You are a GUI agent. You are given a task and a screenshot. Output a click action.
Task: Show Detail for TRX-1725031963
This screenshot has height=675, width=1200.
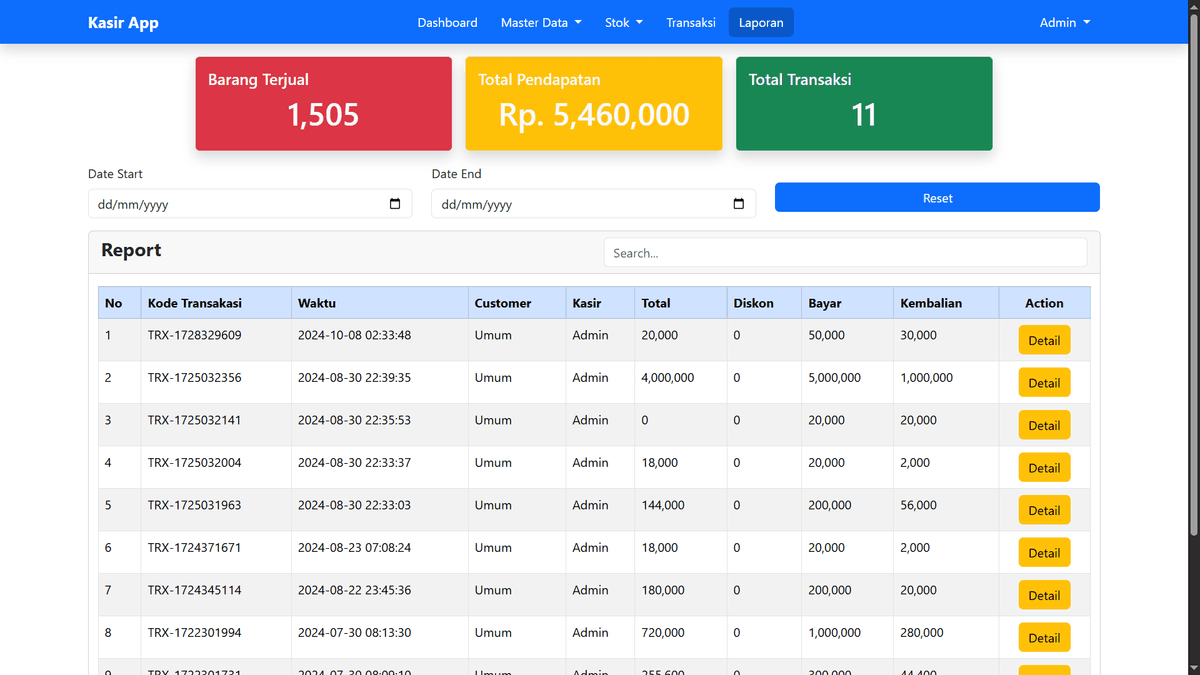[1044, 510]
